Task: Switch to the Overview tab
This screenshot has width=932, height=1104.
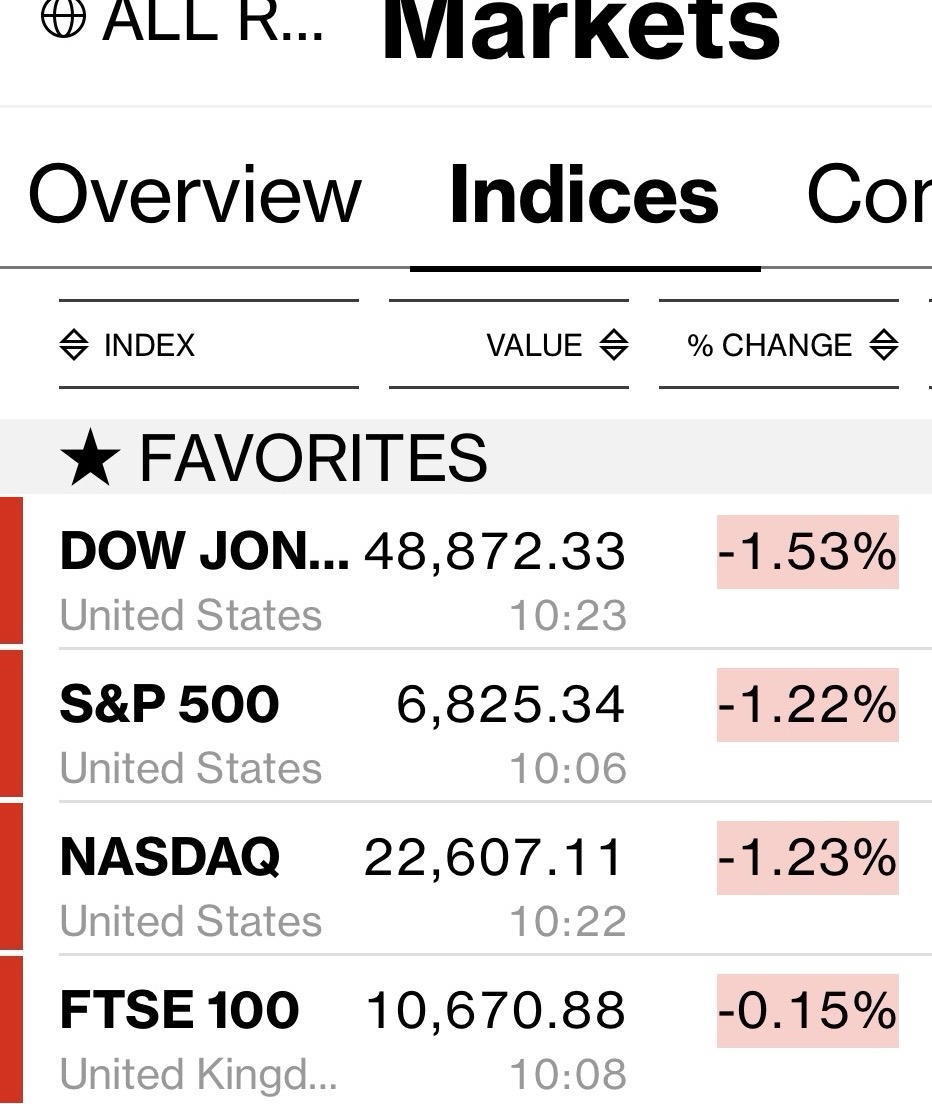Action: tap(194, 194)
